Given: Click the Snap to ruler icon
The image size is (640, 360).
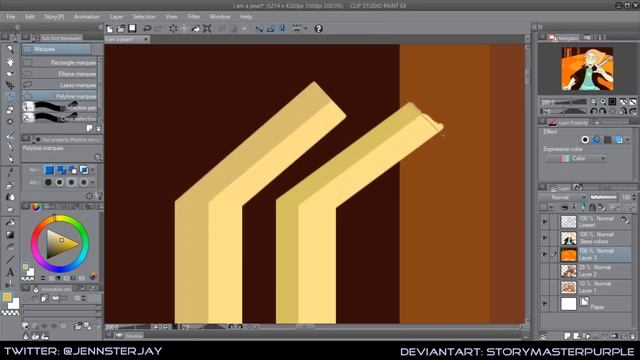Looking at the screenshot, I should pos(259,29).
